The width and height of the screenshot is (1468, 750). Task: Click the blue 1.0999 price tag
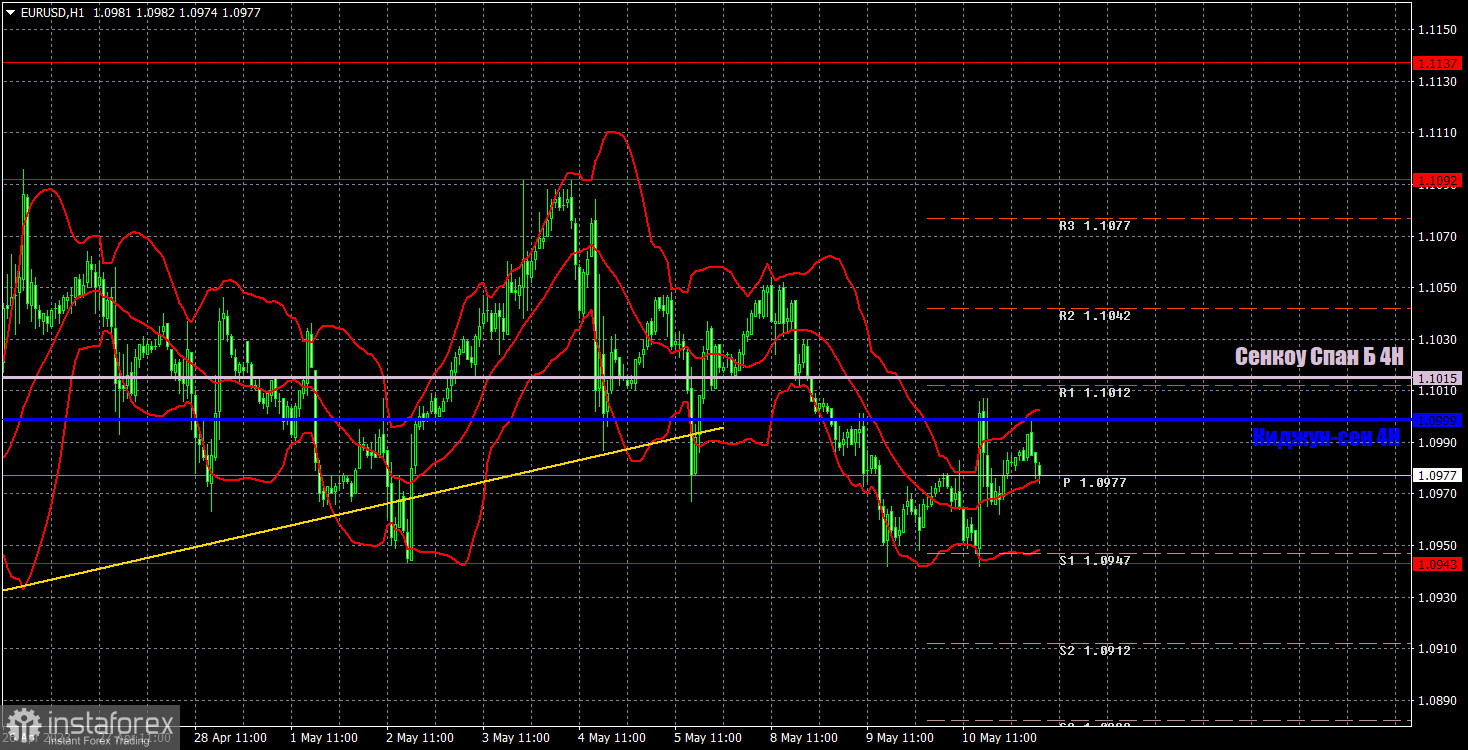point(1438,420)
